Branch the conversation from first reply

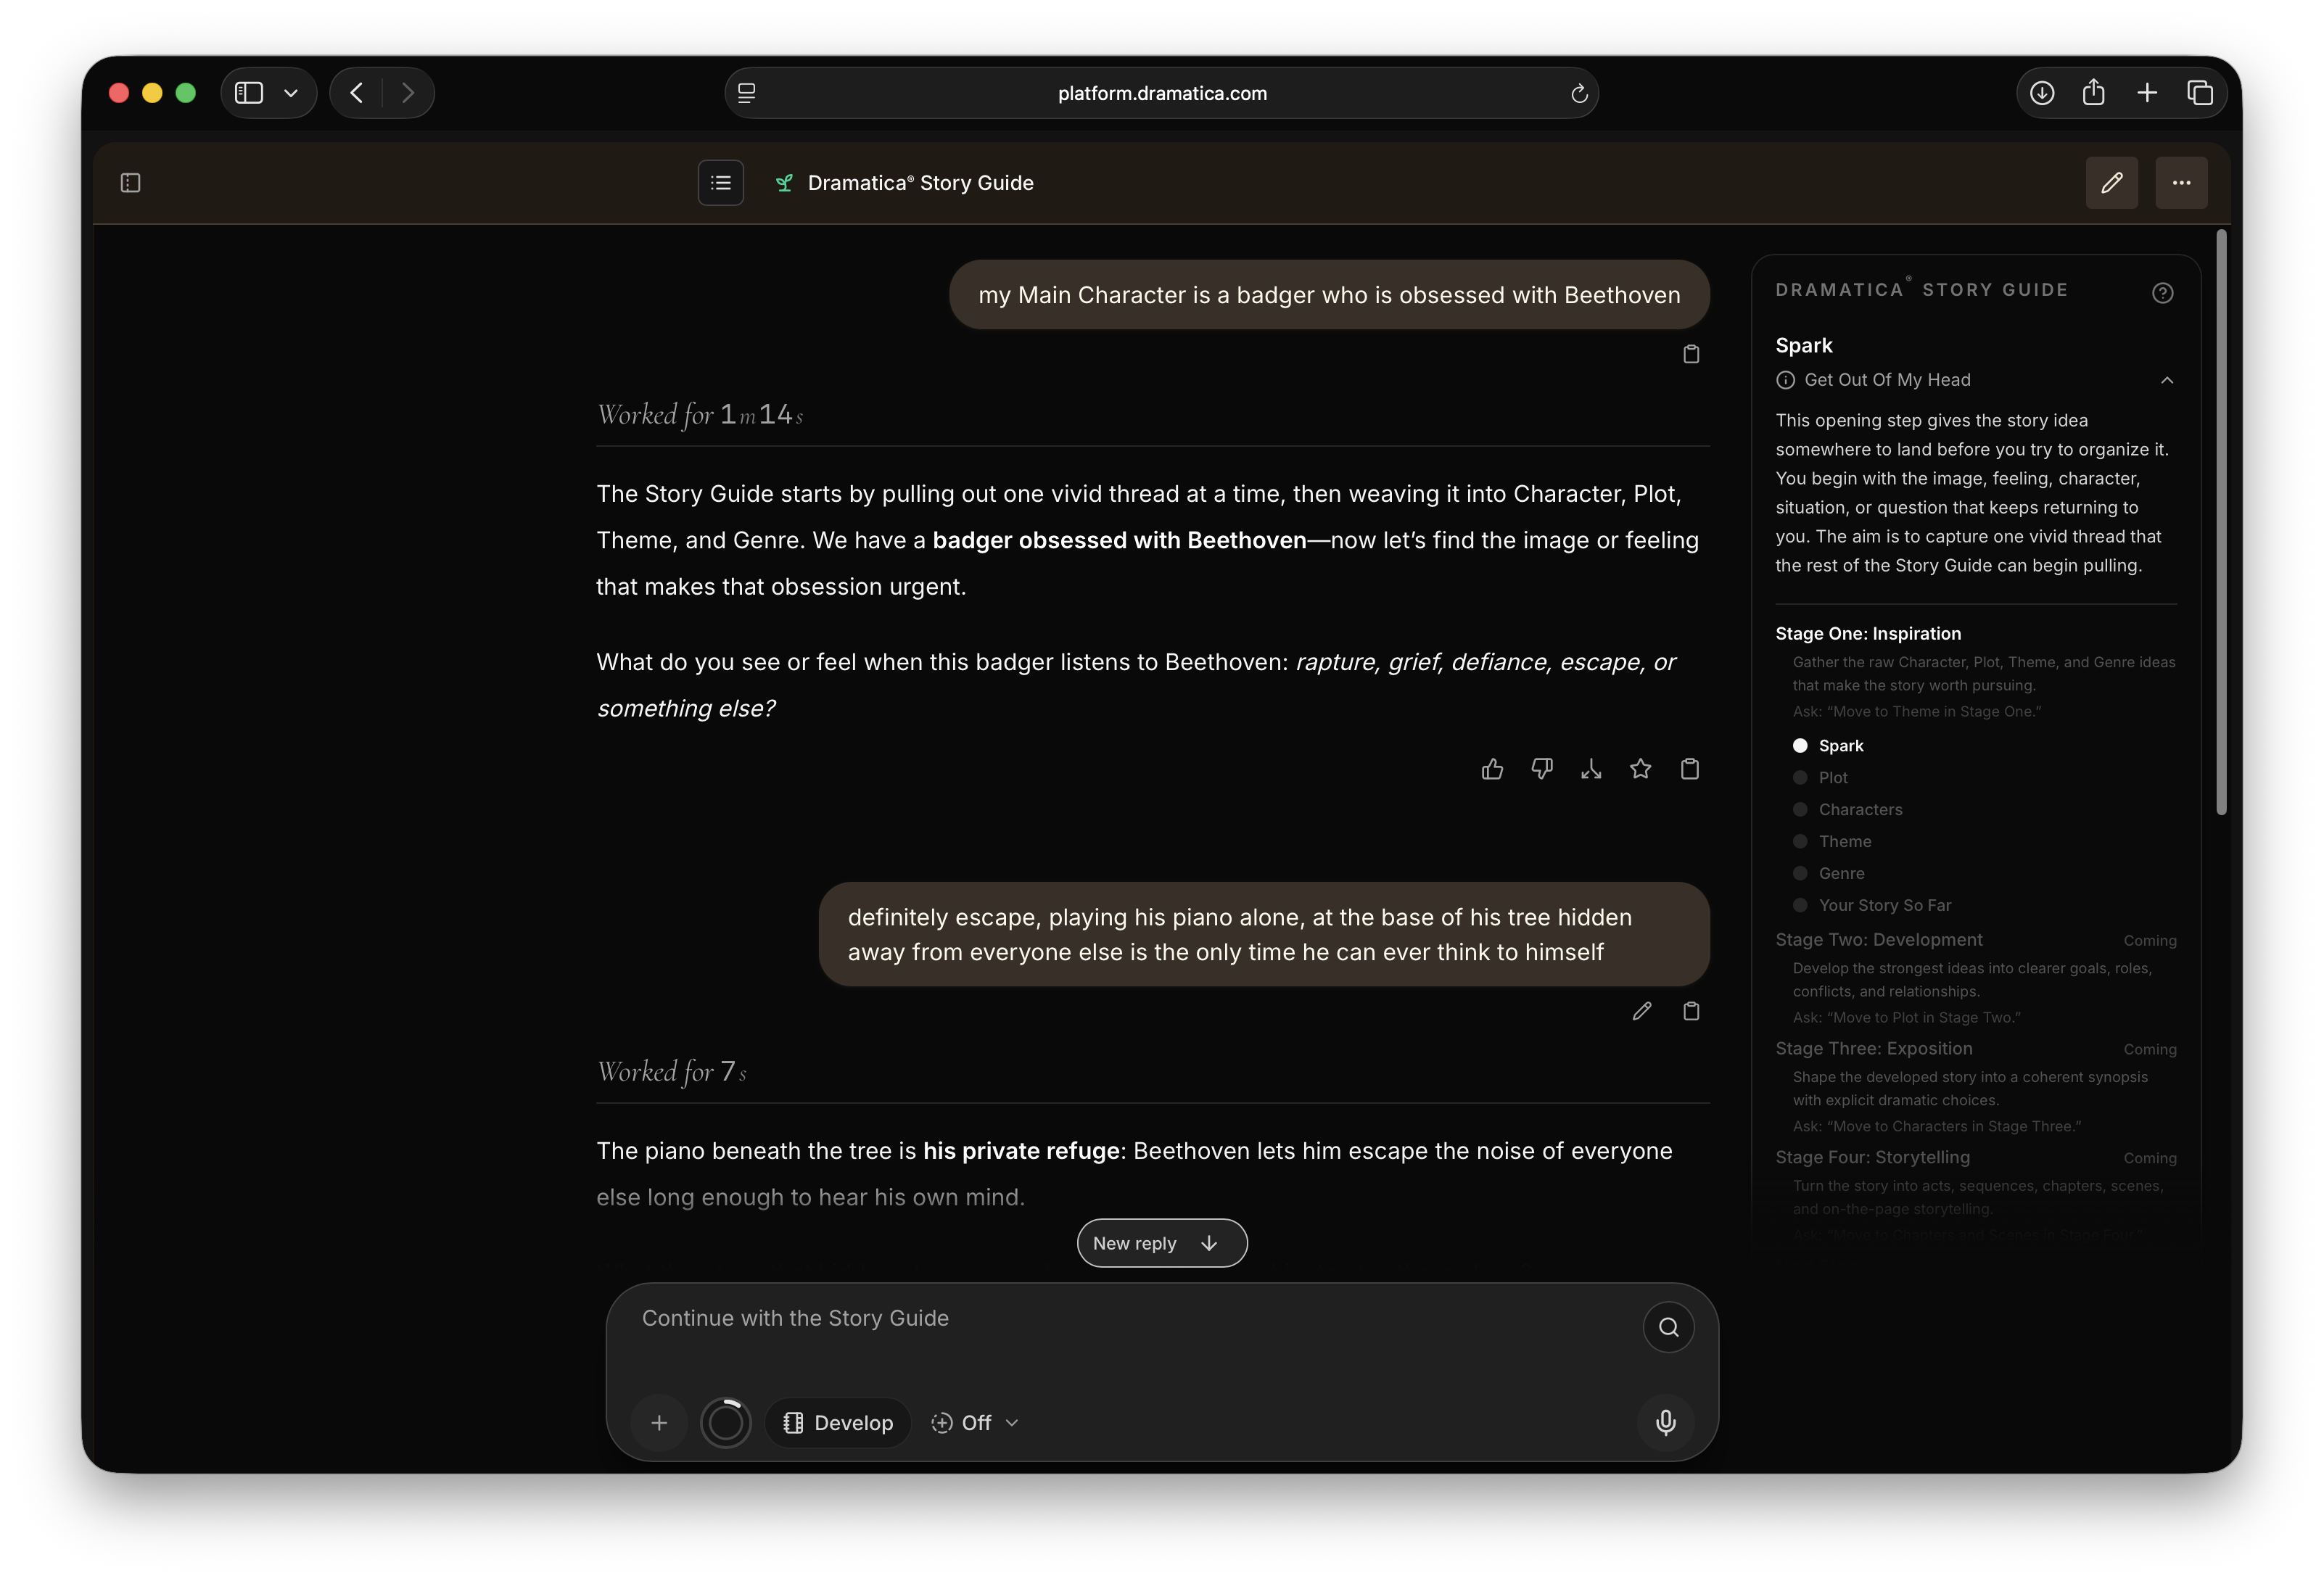1591,769
